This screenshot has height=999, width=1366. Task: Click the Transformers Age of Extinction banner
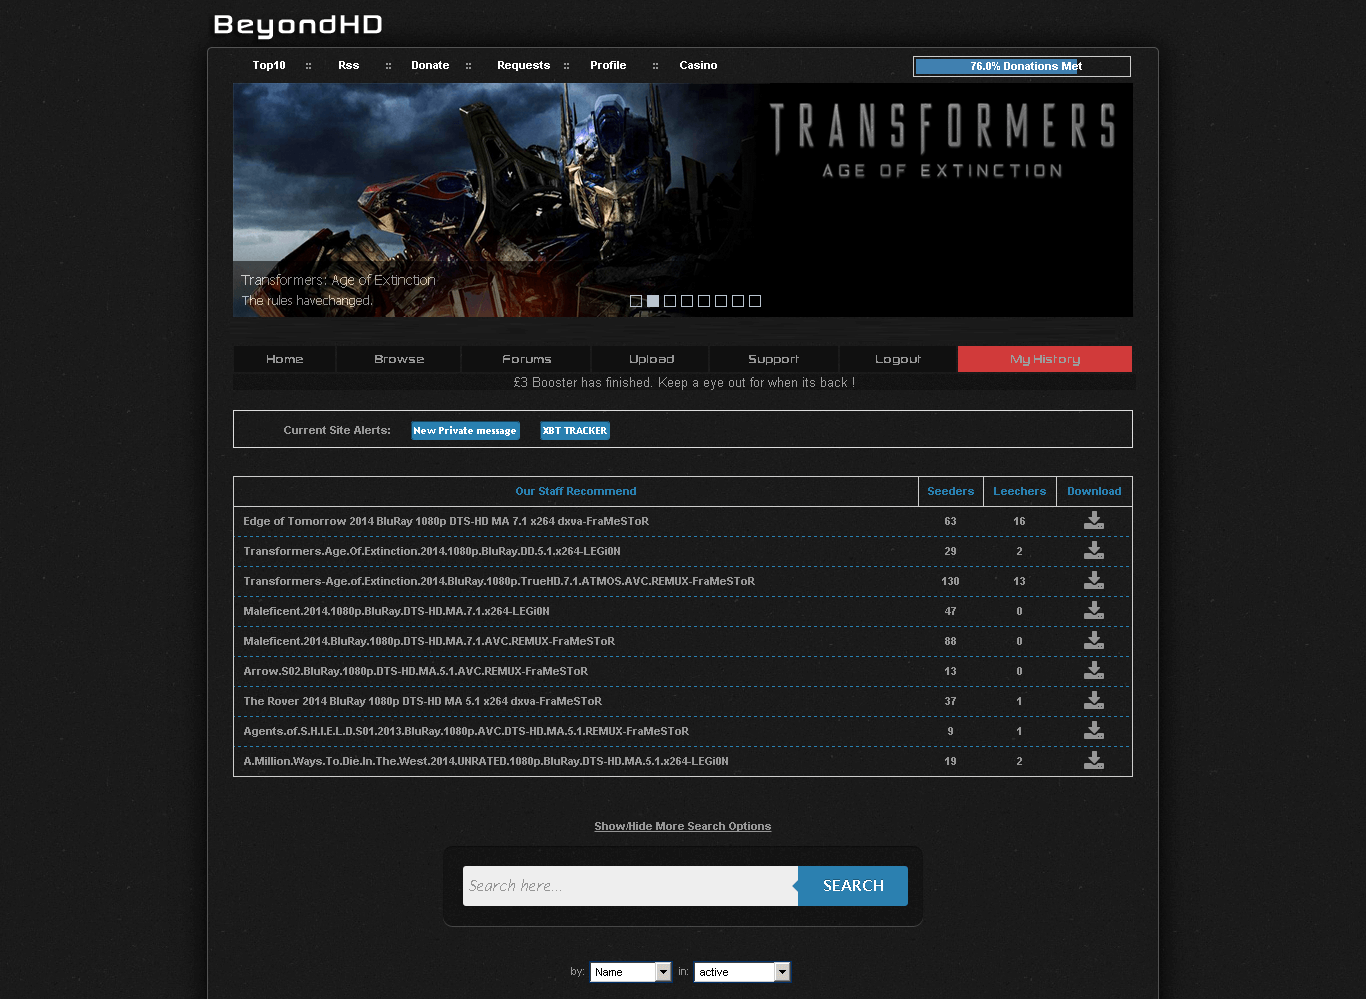683,200
